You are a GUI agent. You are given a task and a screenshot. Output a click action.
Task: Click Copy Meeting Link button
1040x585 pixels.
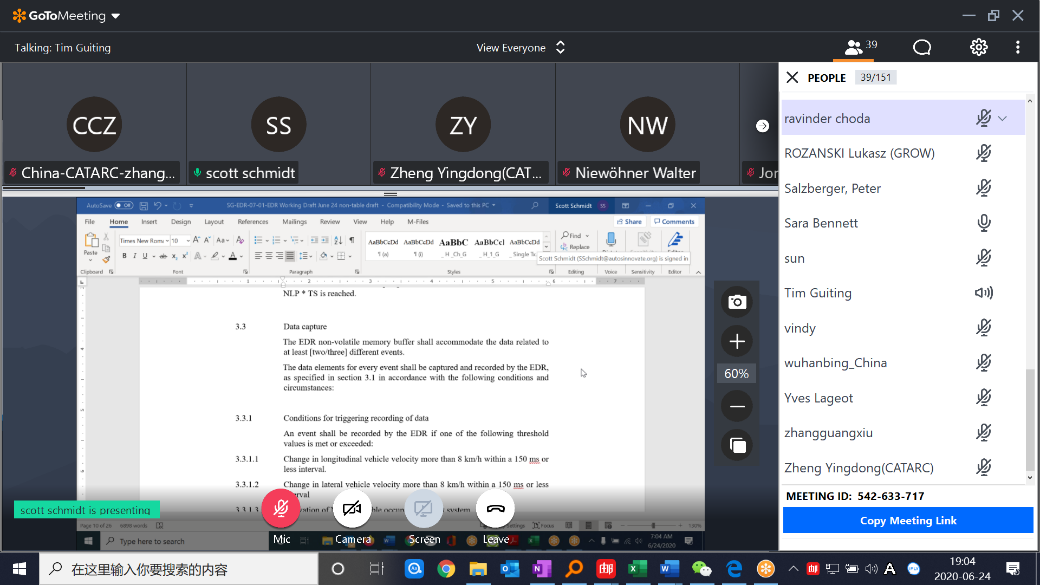pos(907,520)
